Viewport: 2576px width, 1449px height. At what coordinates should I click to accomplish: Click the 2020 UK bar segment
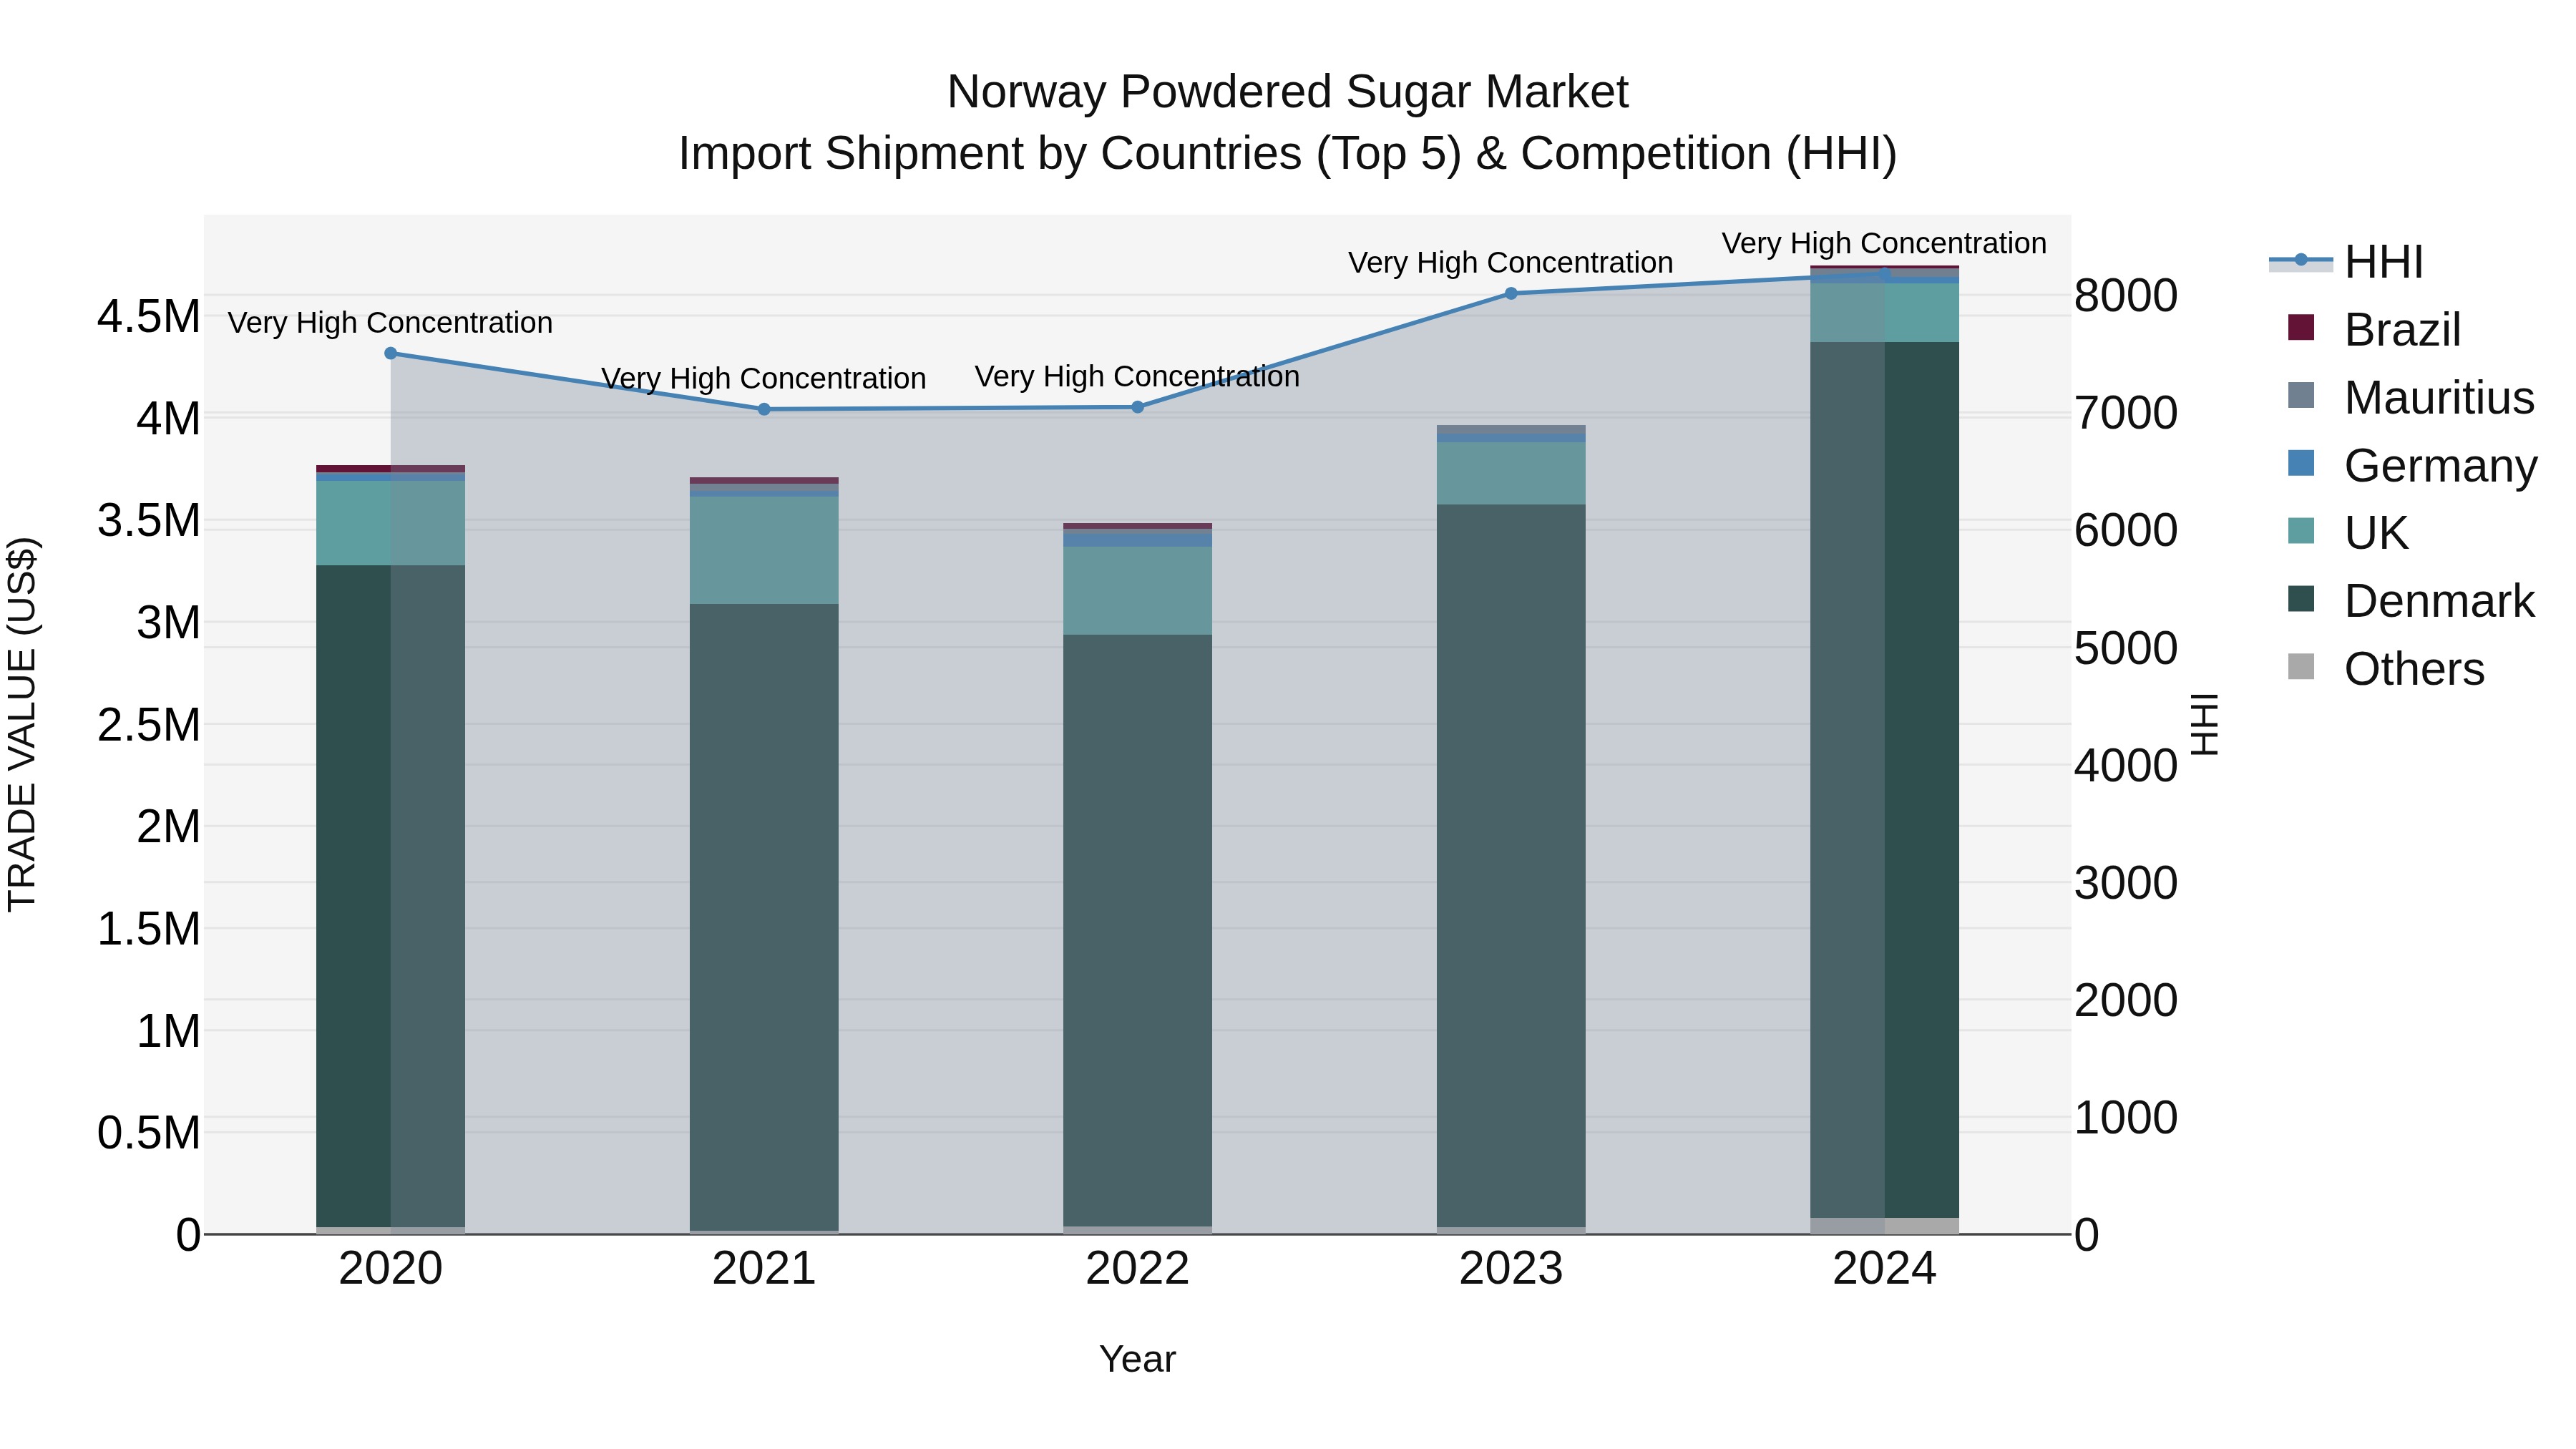(391, 523)
